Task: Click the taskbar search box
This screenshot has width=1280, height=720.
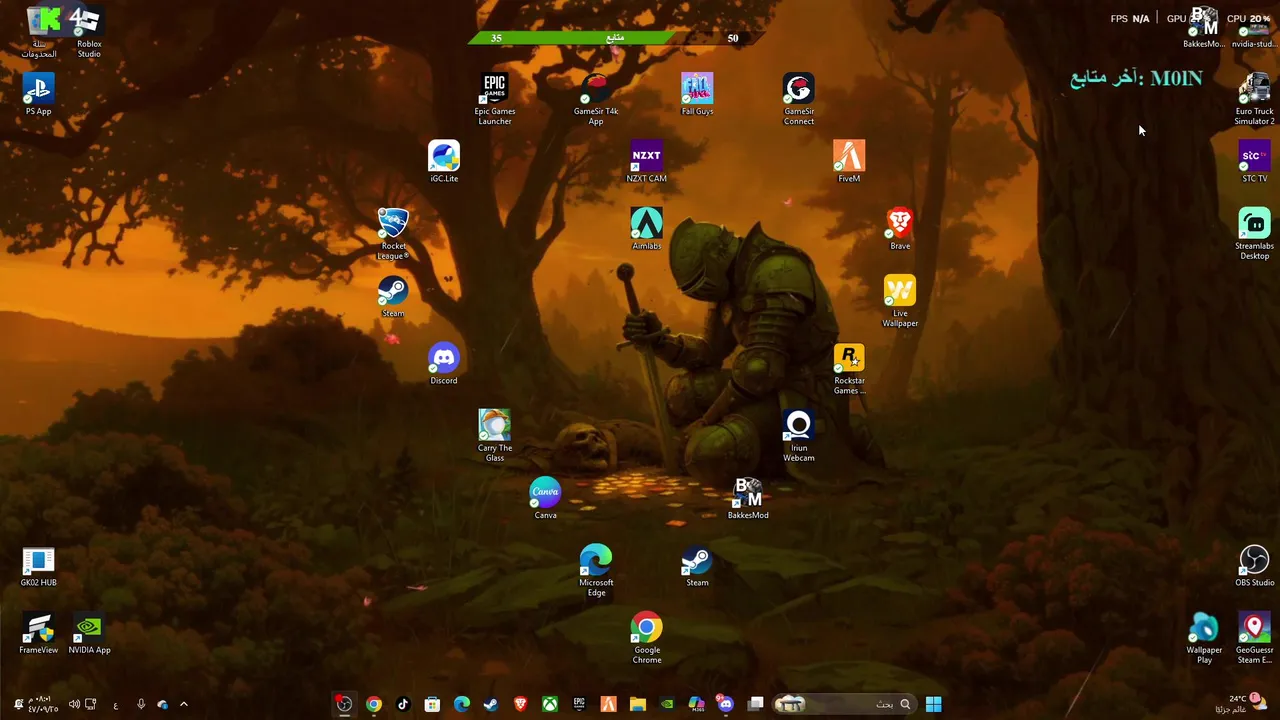Action: click(x=845, y=704)
